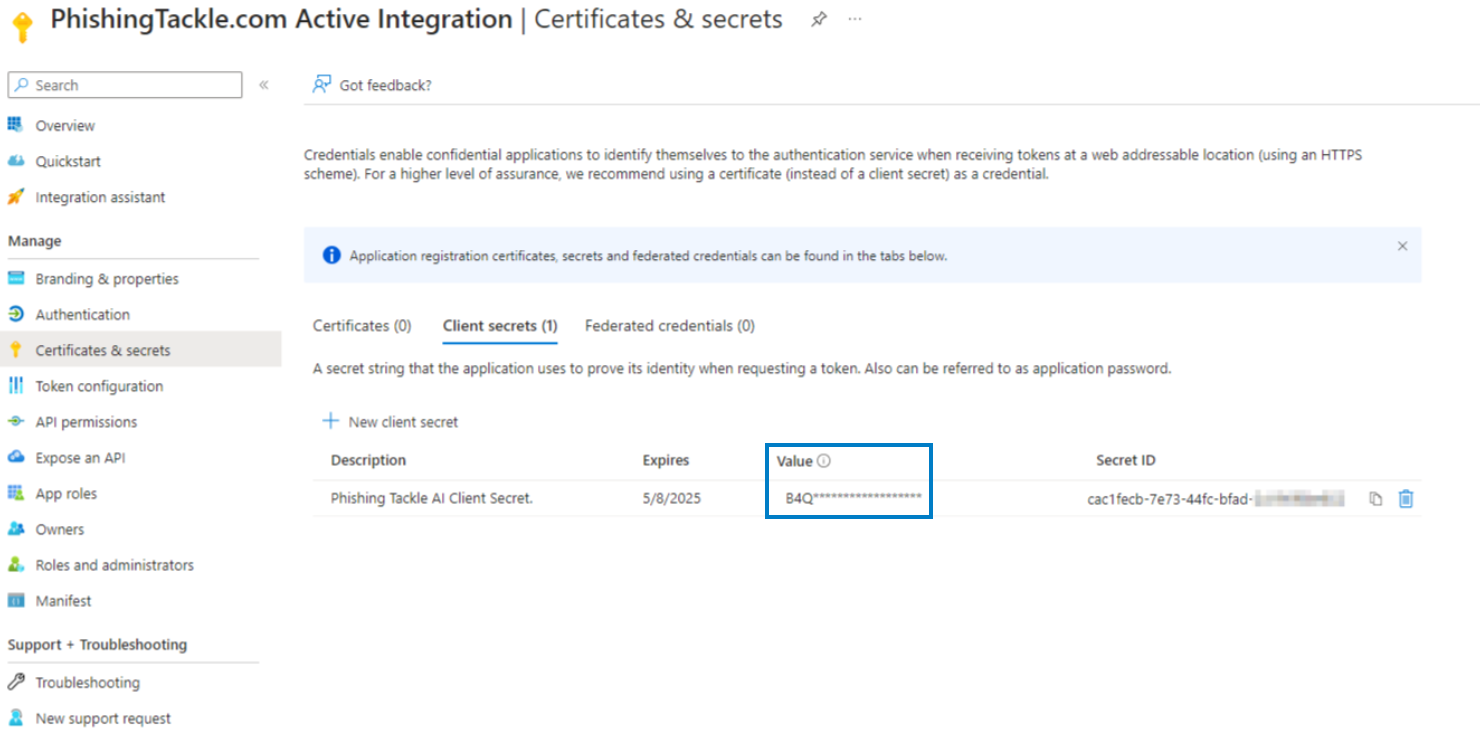The image size is (1480, 755).
Task: Open Manifest page
Action: 63,601
